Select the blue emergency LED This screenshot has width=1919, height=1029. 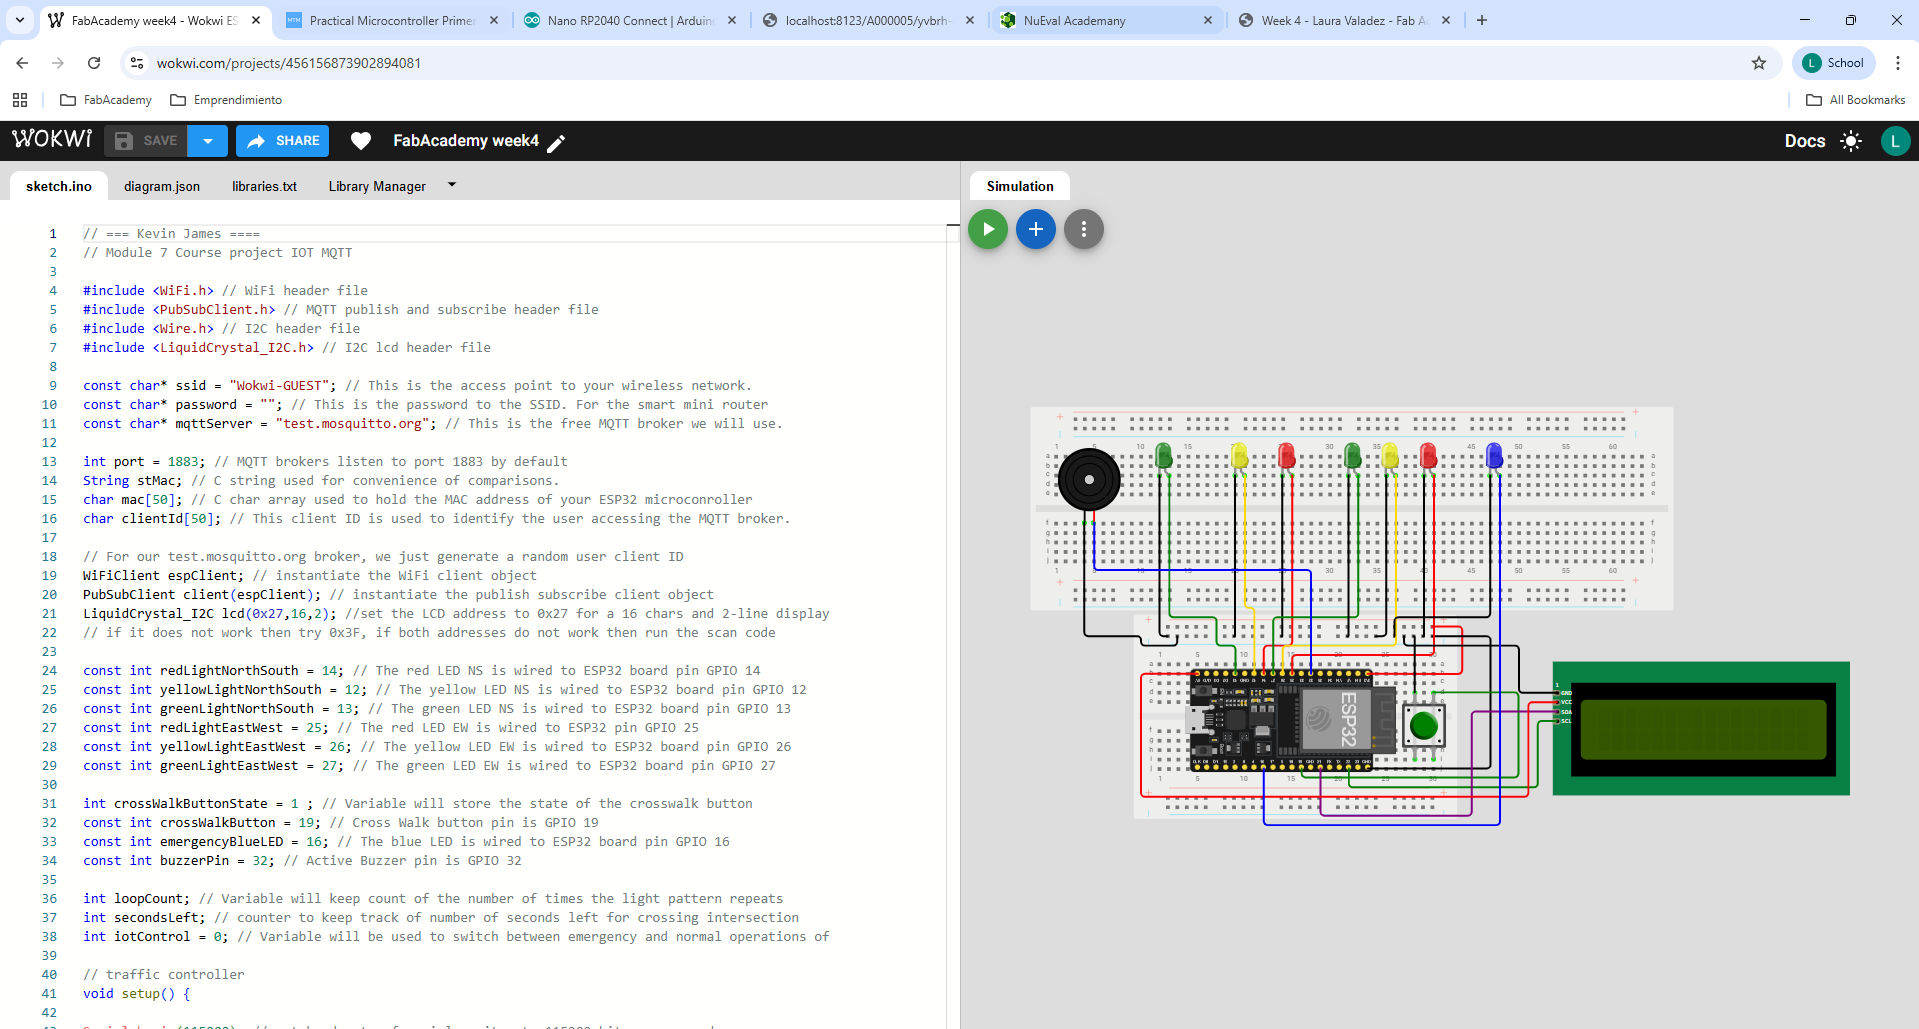click(1494, 456)
